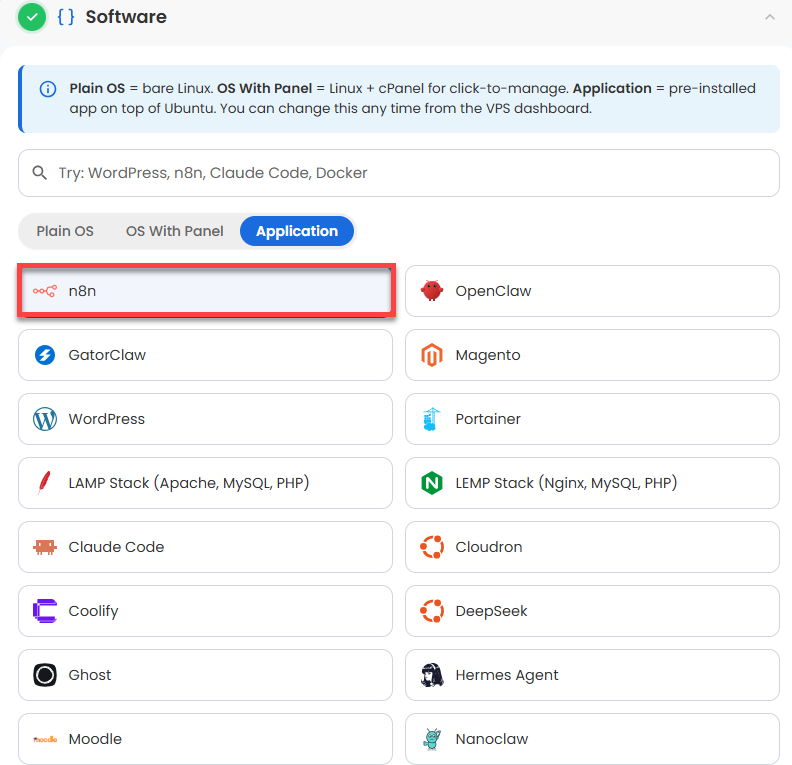Image resolution: width=792 pixels, height=765 pixels.
Task: Click the Ghost black circle icon
Action: click(45, 675)
